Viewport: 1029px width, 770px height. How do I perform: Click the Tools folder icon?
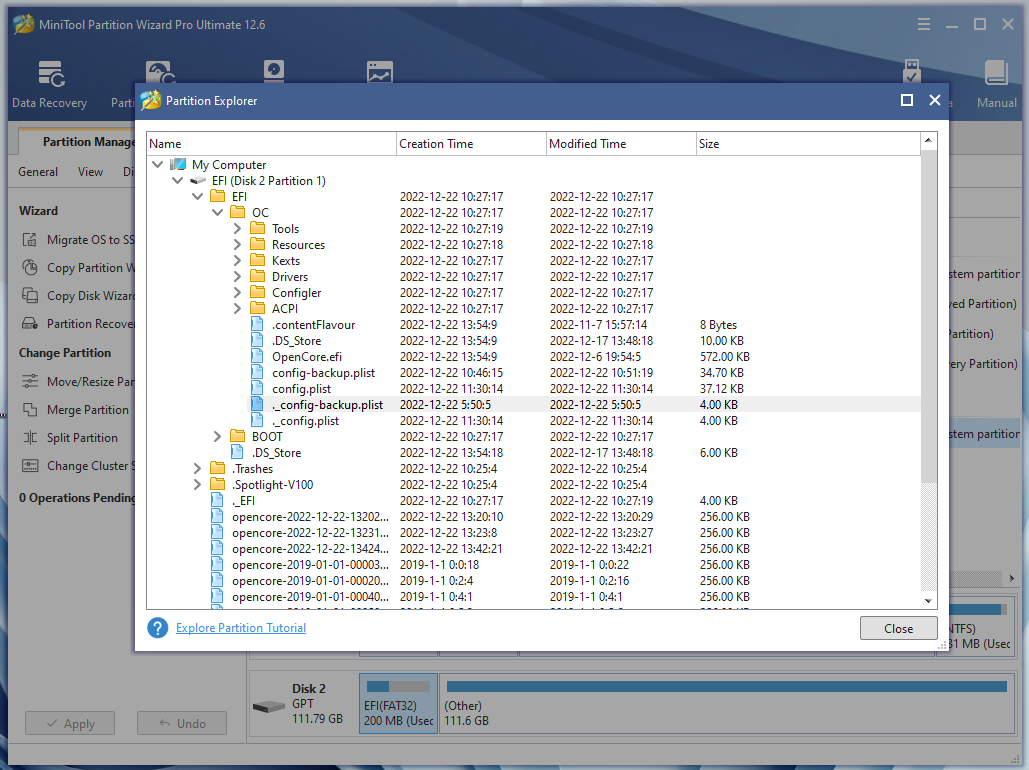click(258, 228)
